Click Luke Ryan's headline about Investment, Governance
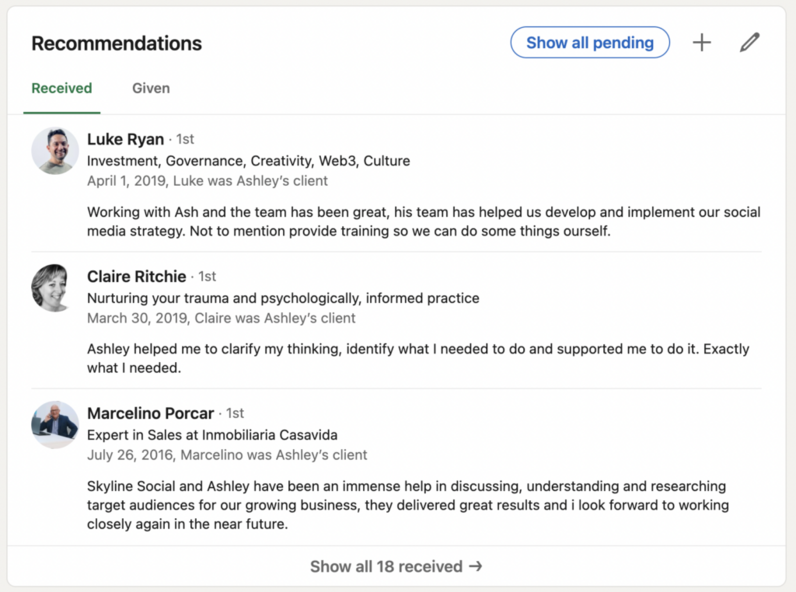Viewport: 796px width, 592px height. [248, 161]
